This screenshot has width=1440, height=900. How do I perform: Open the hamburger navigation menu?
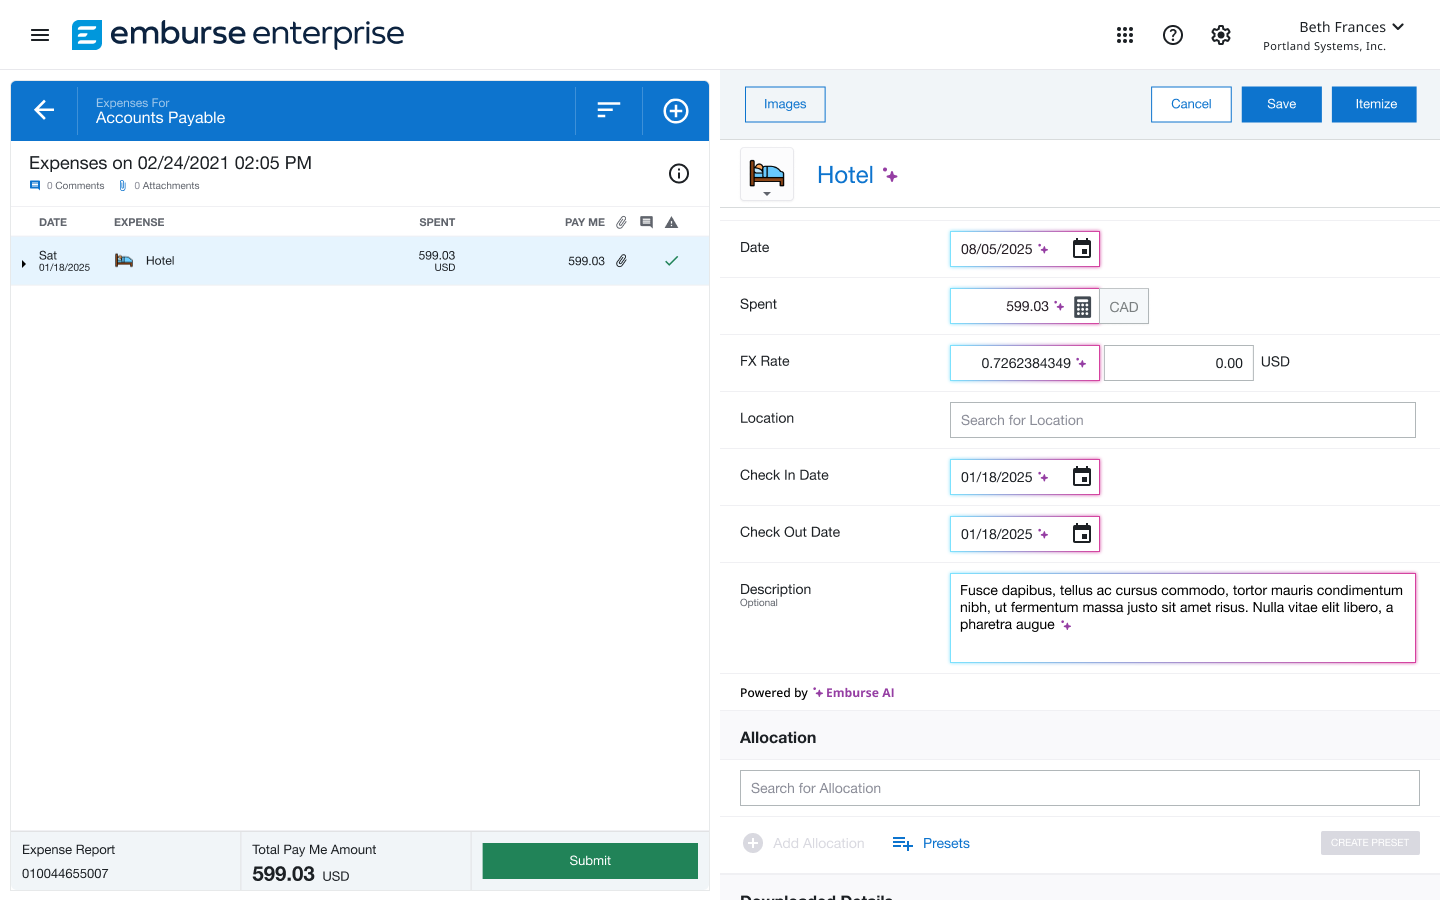point(39,34)
